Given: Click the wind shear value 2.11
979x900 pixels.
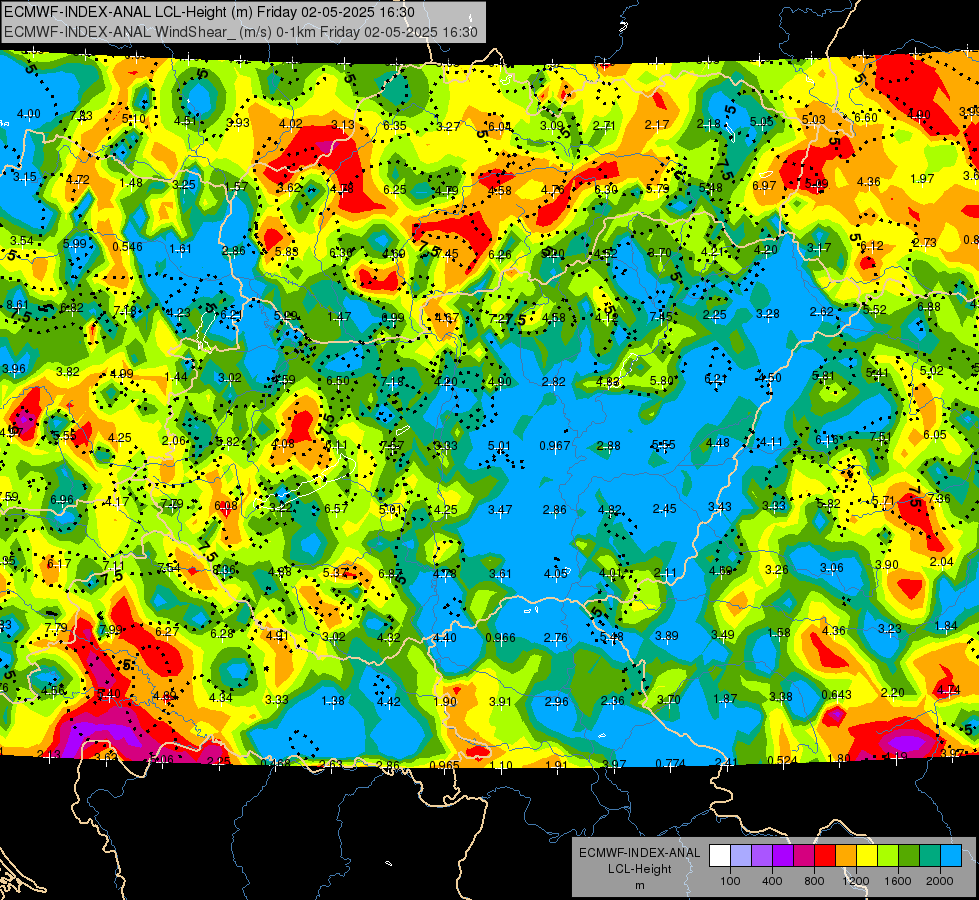Looking at the screenshot, I should click(x=665, y=573).
